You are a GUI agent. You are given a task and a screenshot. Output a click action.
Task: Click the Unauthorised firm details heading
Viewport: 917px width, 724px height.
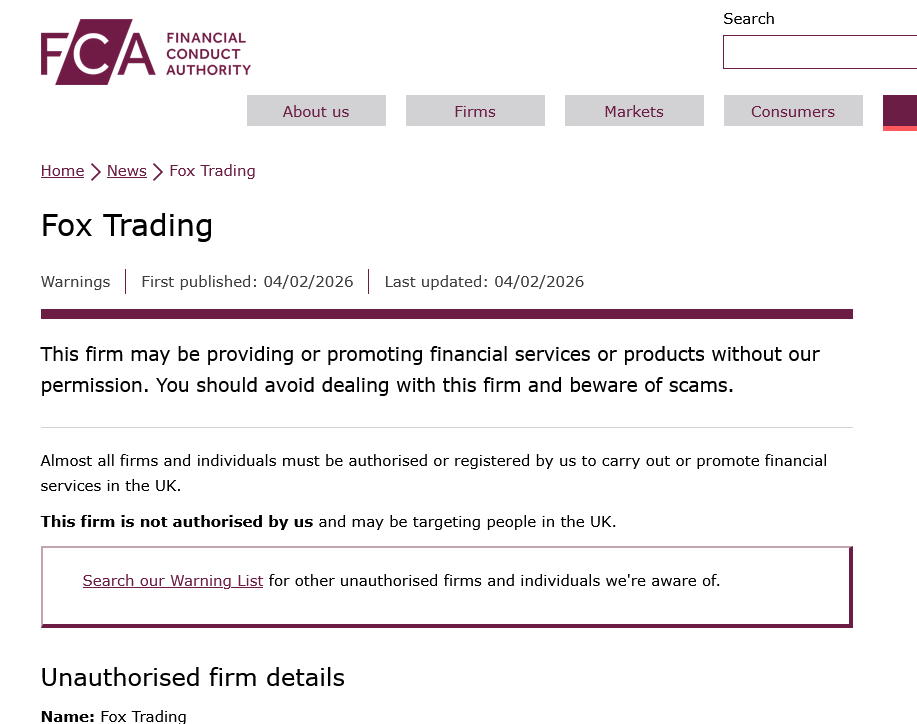point(193,677)
